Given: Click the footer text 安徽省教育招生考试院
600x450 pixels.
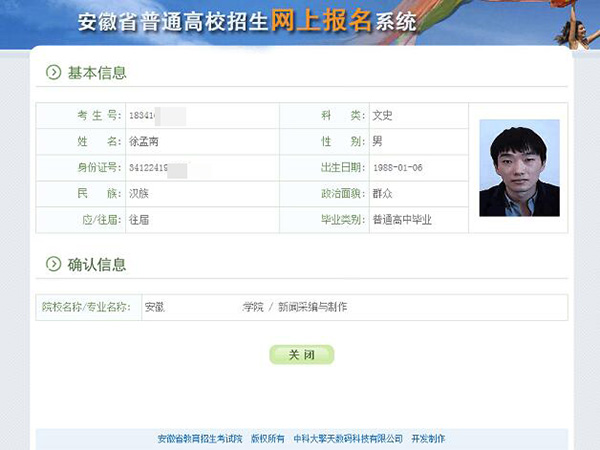Looking at the screenshot, I should [x=200, y=439].
